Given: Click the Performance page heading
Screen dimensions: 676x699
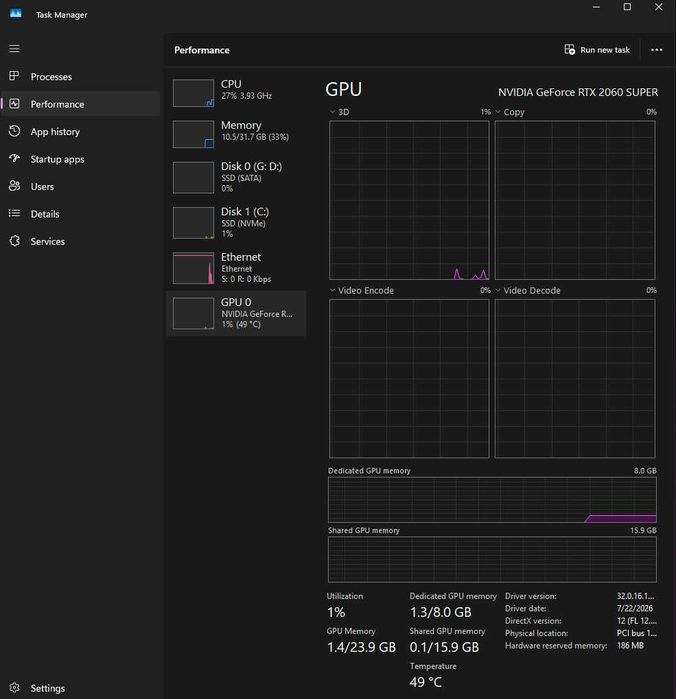Looking at the screenshot, I should point(202,50).
